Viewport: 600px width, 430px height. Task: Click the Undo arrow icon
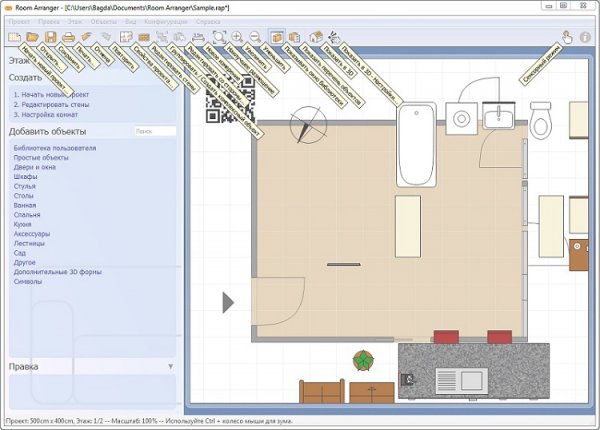[86, 37]
